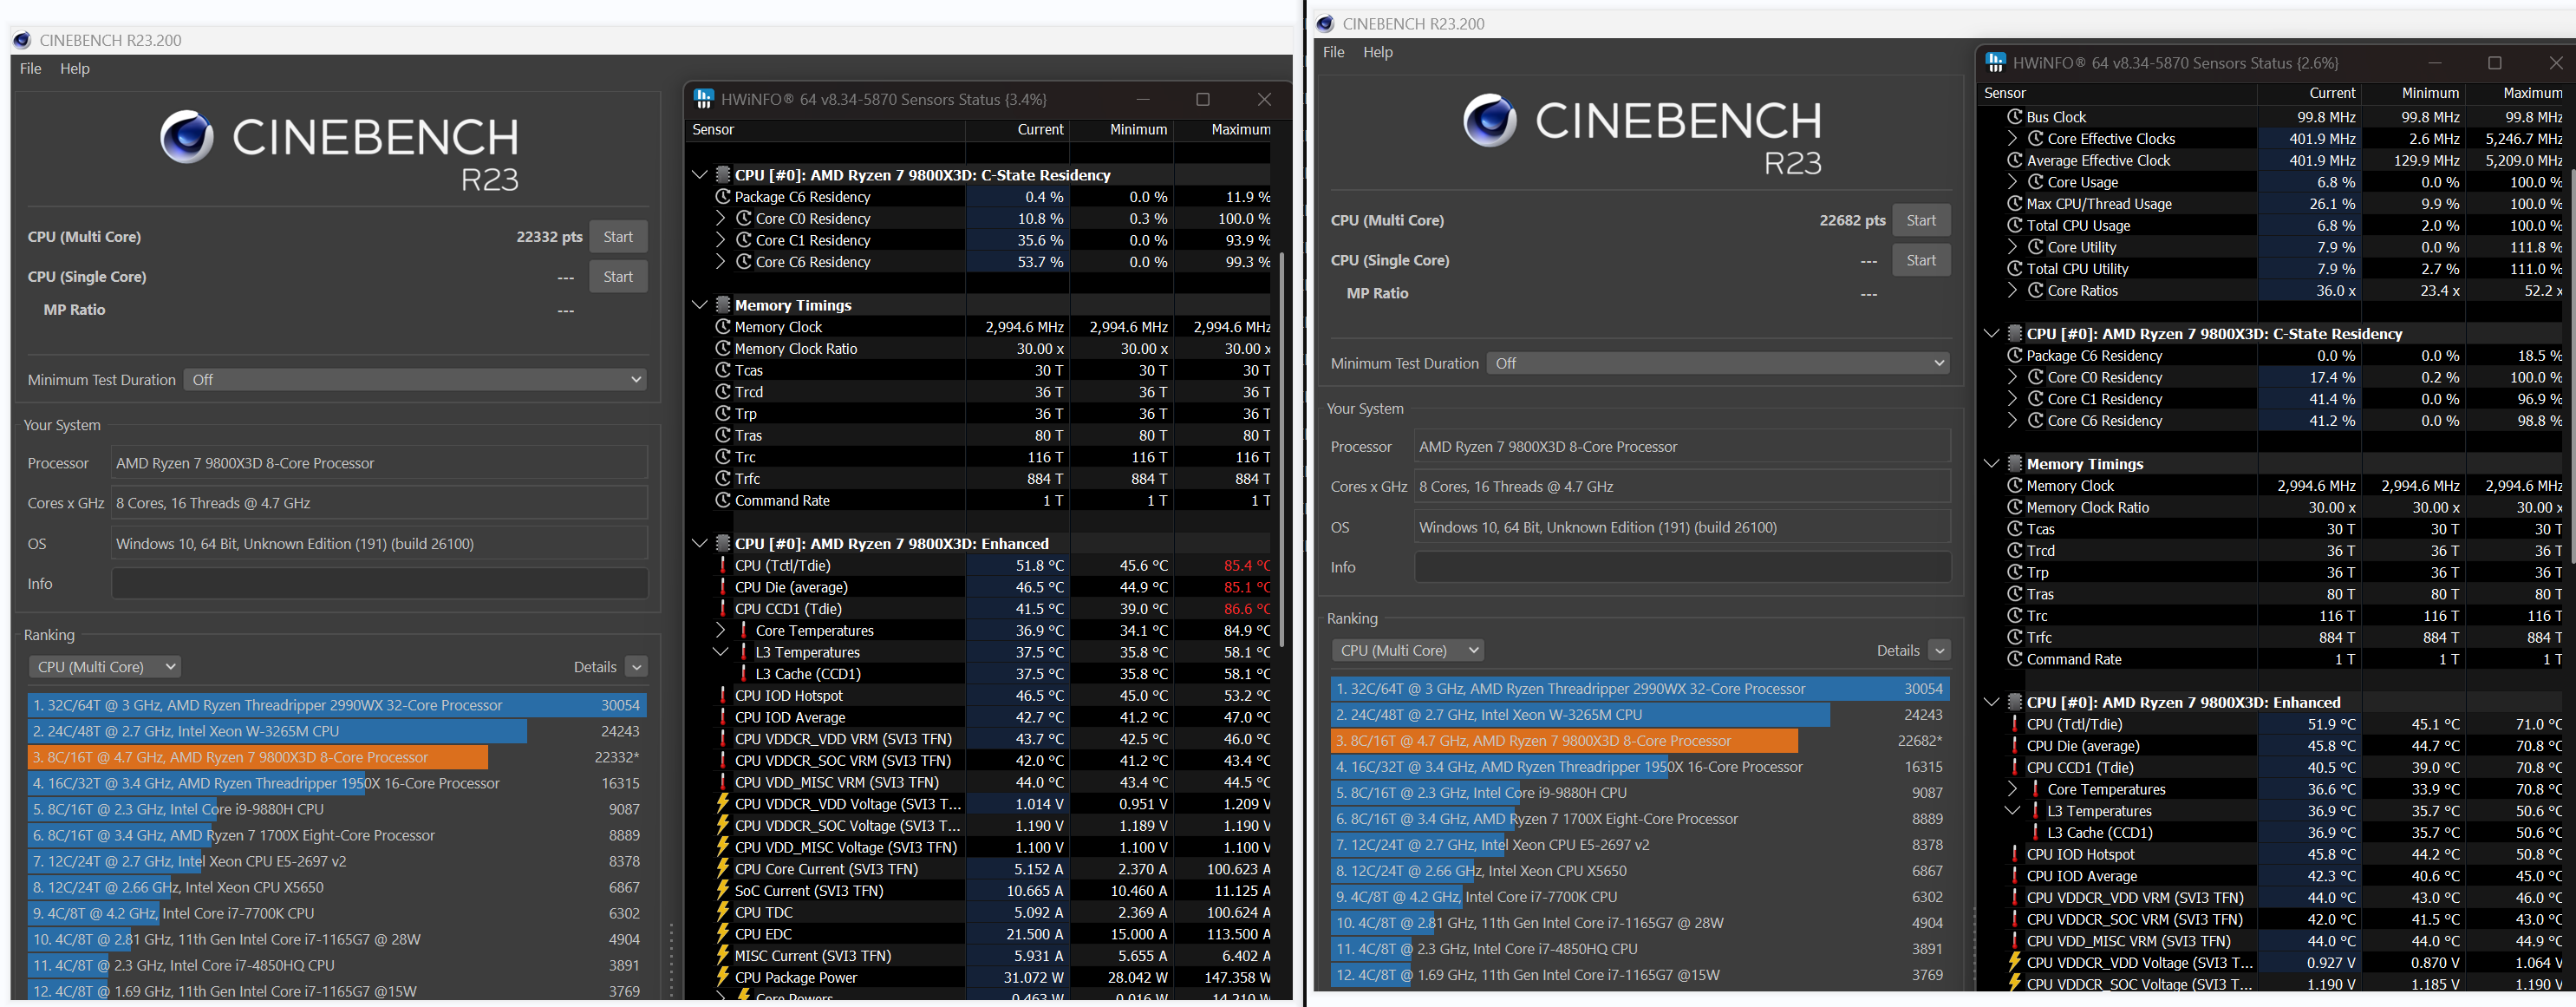The width and height of the screenshot is (2576, 1007).
Task: Open the CPU (Multi Core) ranking dropdown on right
Action: click(x=1407, y=650)
